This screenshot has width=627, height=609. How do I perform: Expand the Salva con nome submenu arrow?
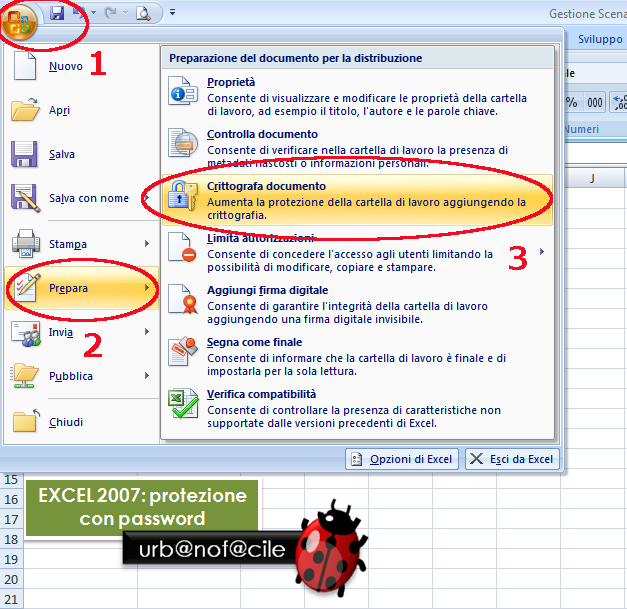click(x=147, y=198)
